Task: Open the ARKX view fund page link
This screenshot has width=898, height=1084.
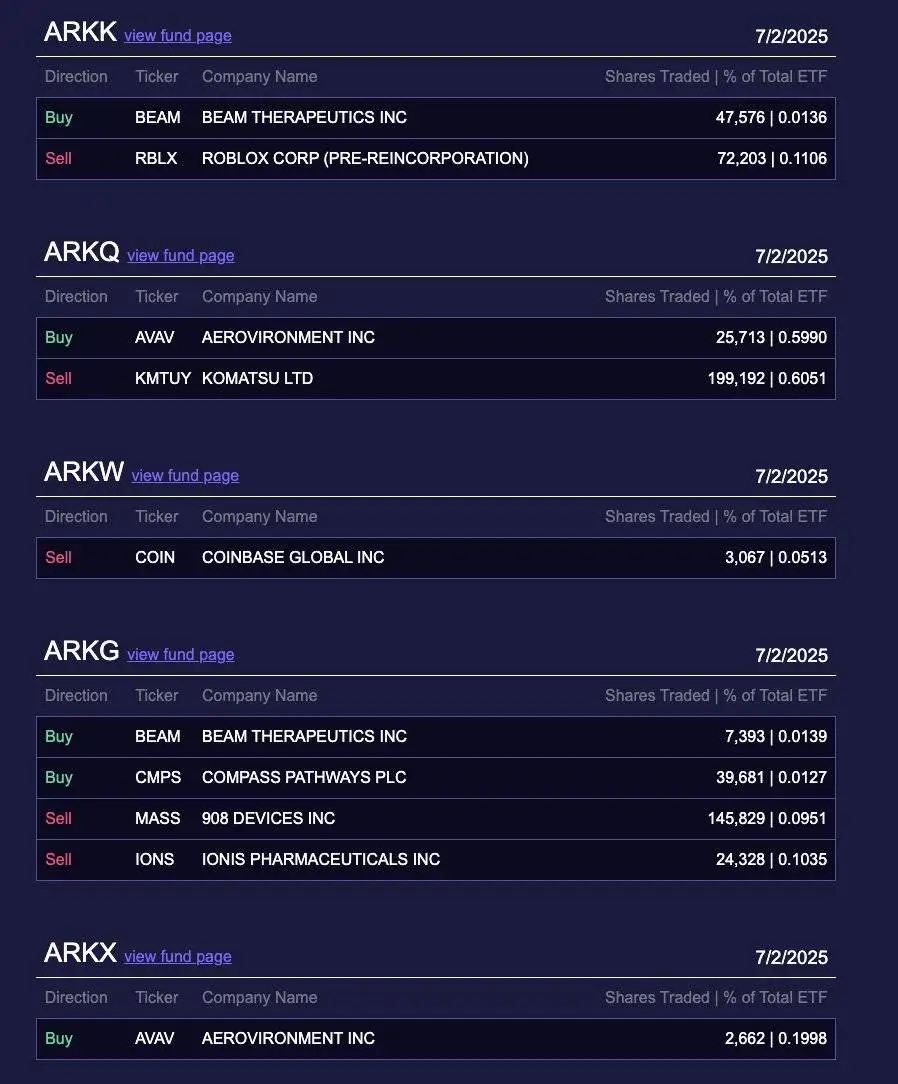Action: [x=177, y=957]
